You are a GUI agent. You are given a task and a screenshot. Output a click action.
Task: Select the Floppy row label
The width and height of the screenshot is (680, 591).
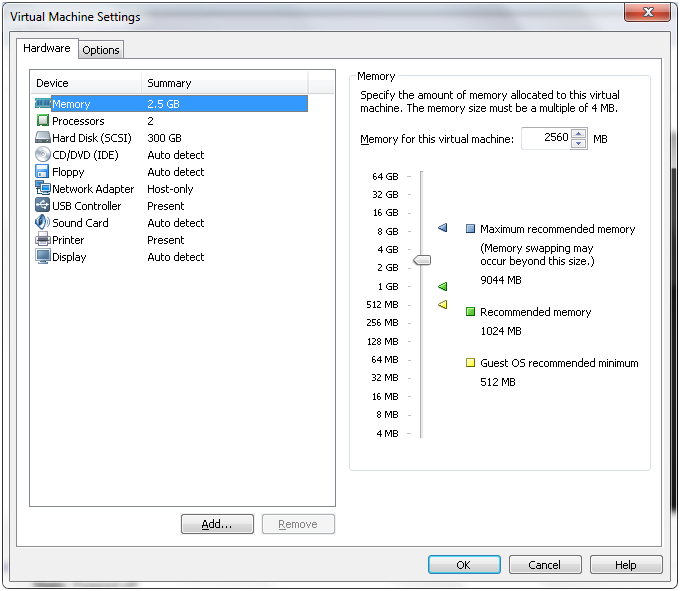[x=68, y=172]
